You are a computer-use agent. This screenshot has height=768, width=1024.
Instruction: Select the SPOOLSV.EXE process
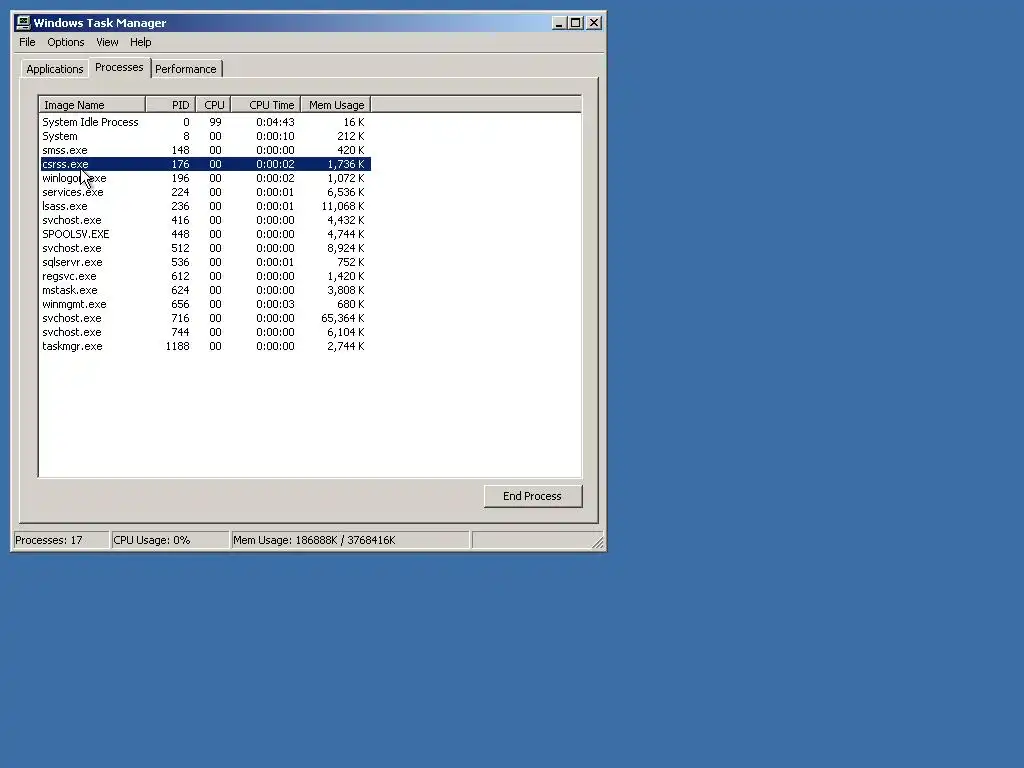pyautogui.click(x=205, y=234)
